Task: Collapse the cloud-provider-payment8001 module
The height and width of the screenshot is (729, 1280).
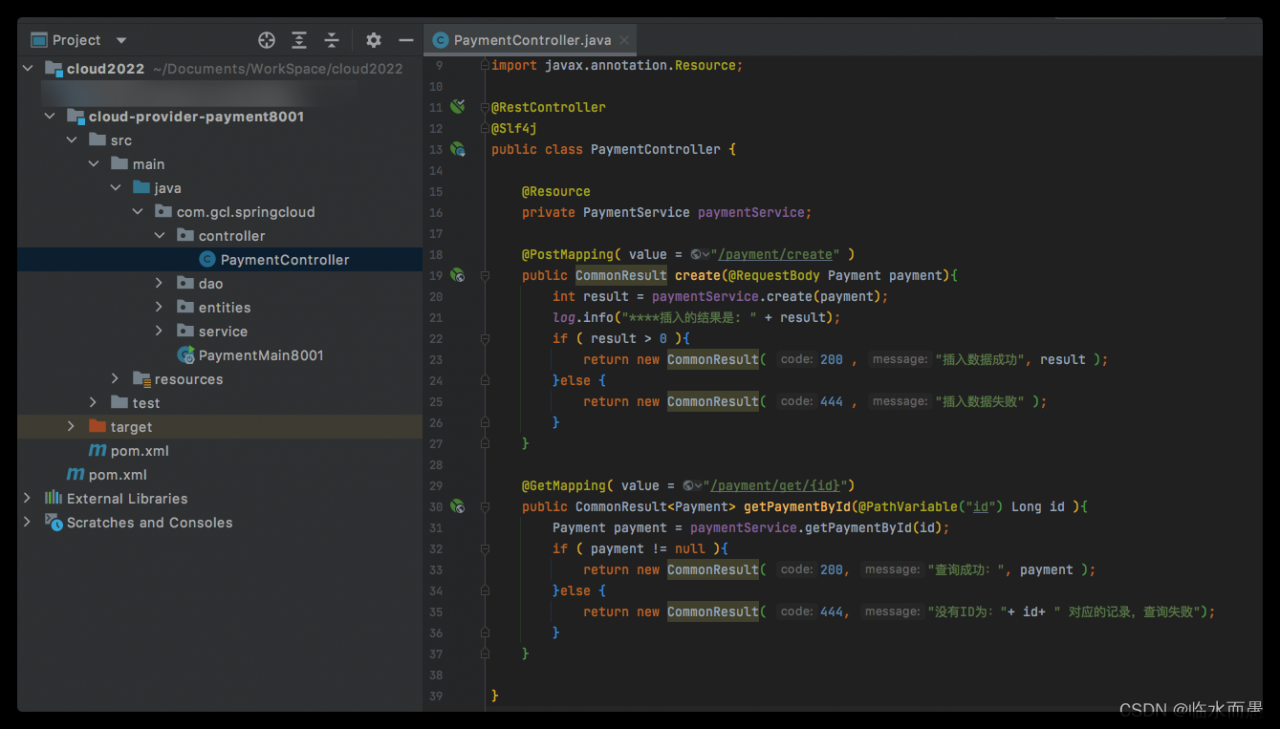Action: [x=50, y=116]
